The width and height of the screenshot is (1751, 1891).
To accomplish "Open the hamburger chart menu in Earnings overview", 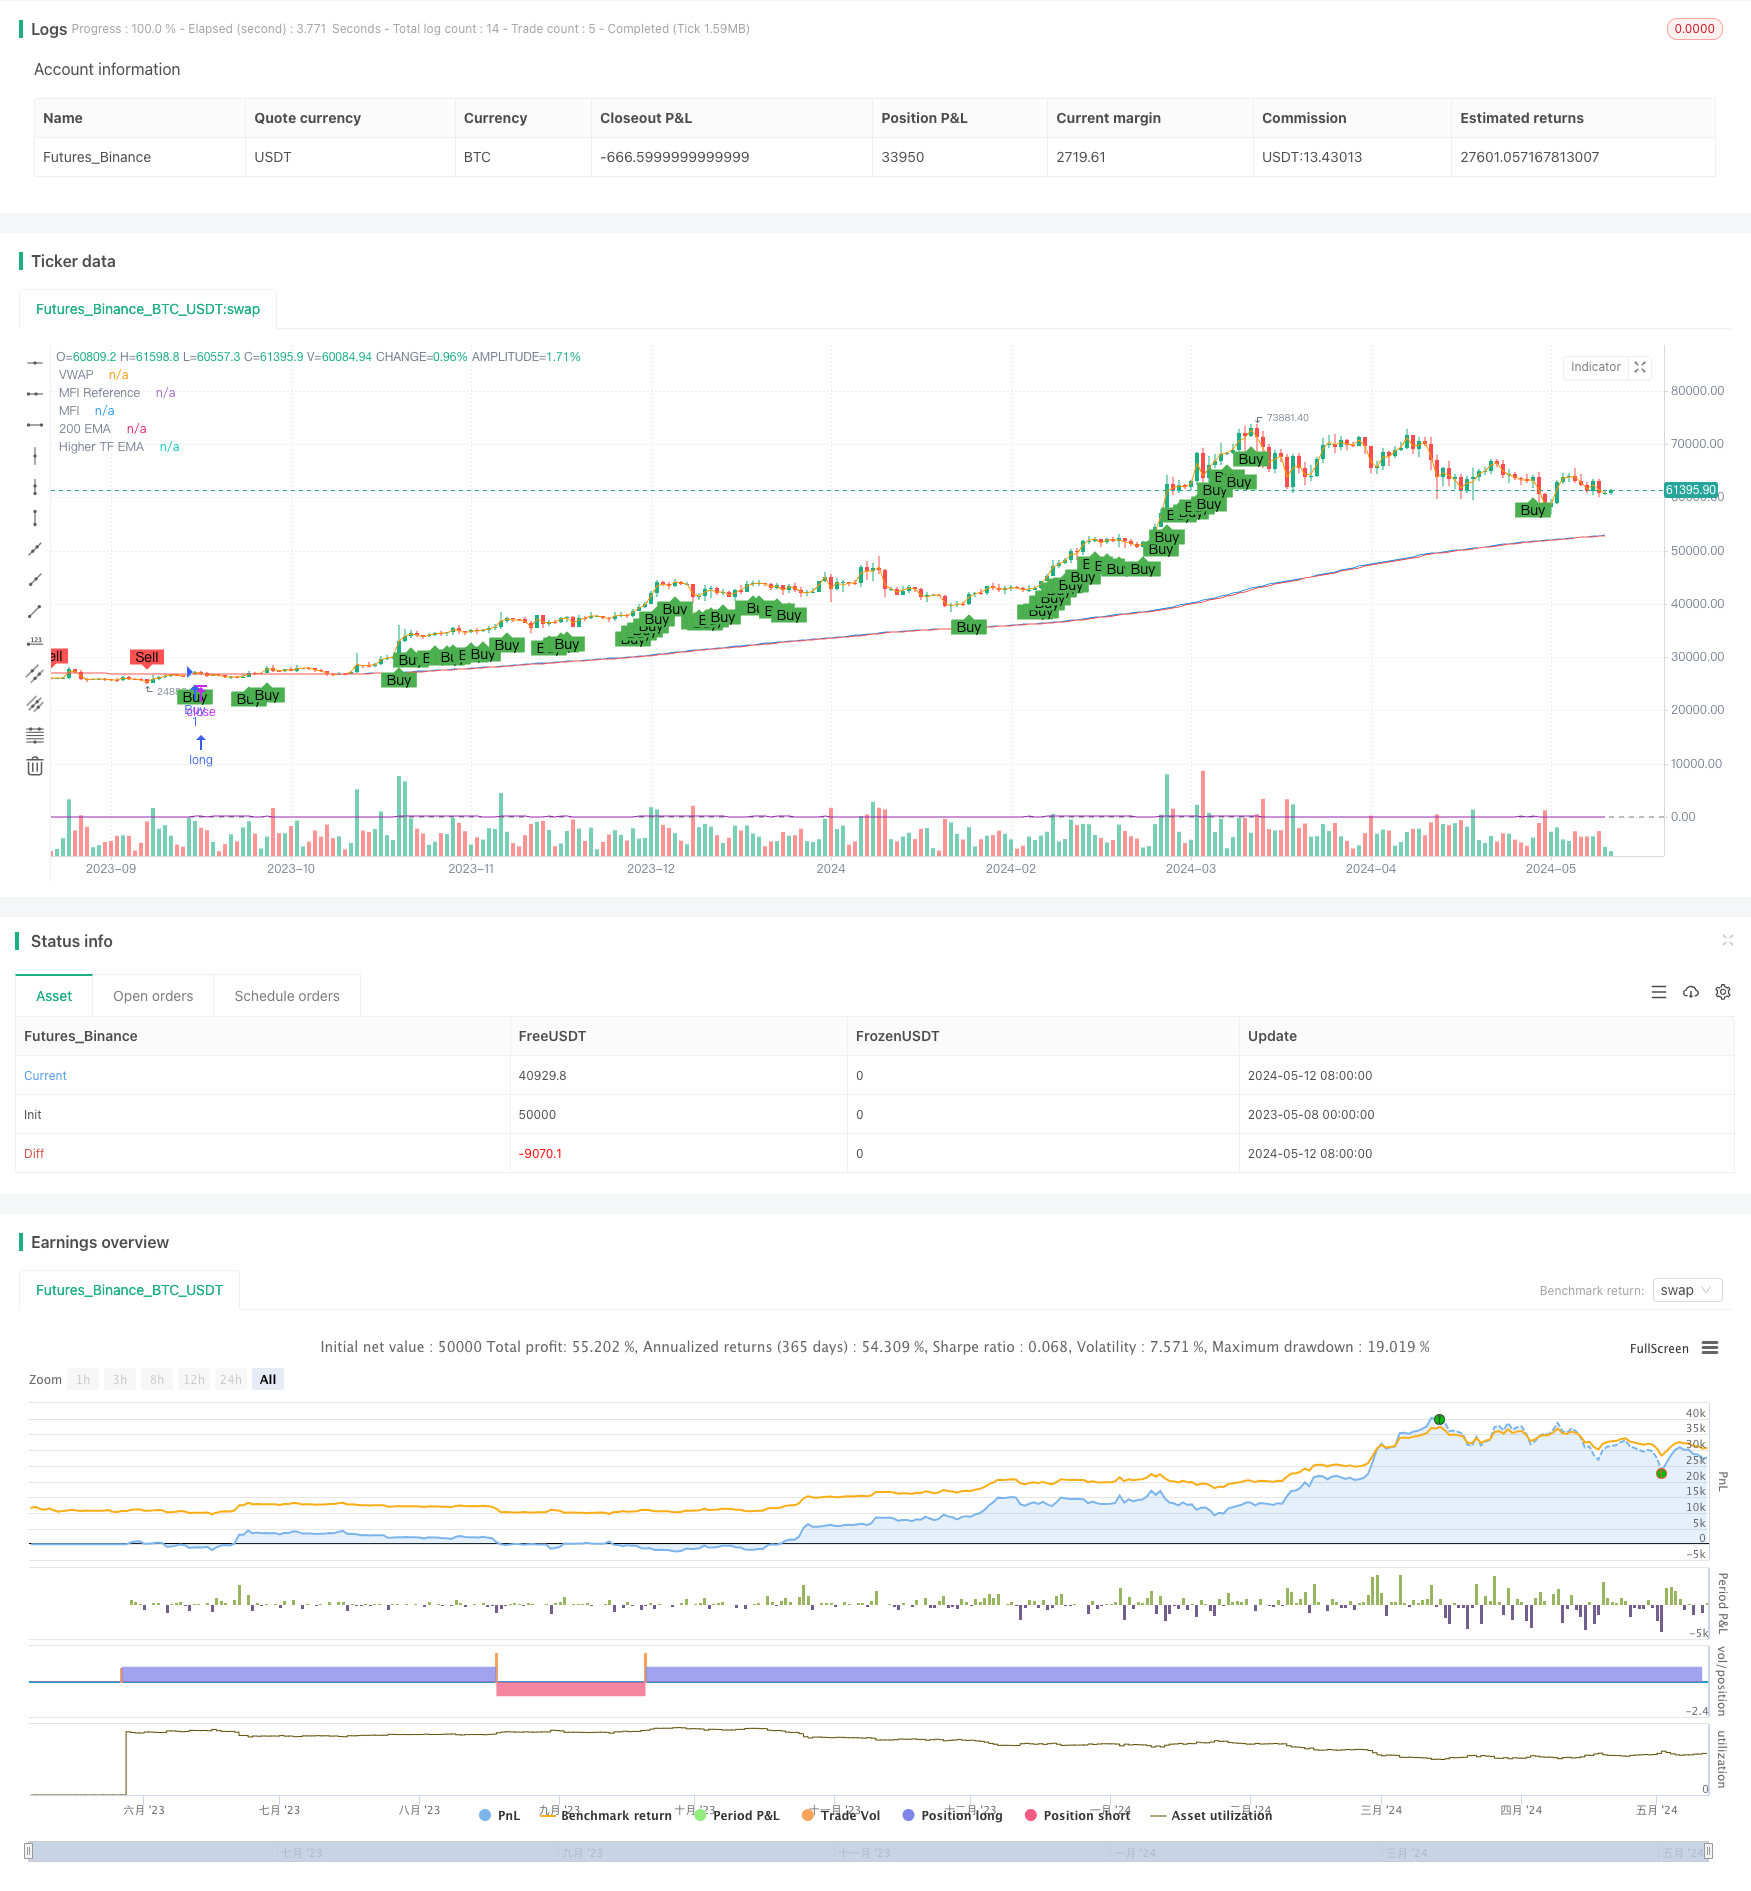I will coord(1710,1347).
